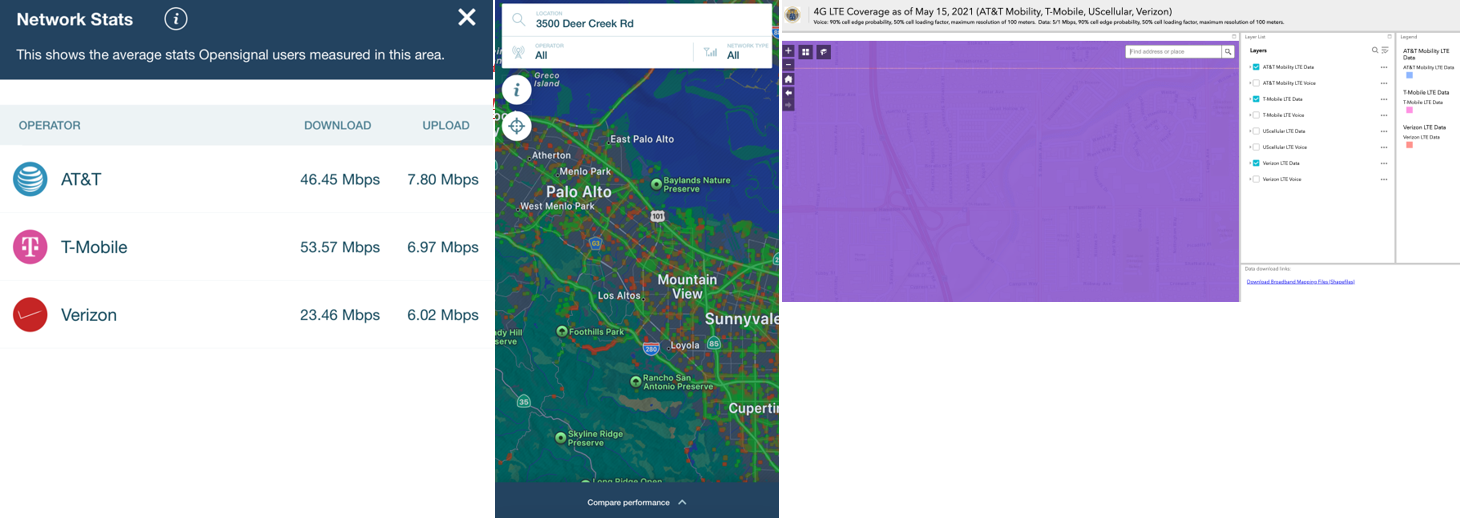Select the T-Mobile operator row name
The height and width of the screenshot is (518, 1460).
[x=94, y=247]
